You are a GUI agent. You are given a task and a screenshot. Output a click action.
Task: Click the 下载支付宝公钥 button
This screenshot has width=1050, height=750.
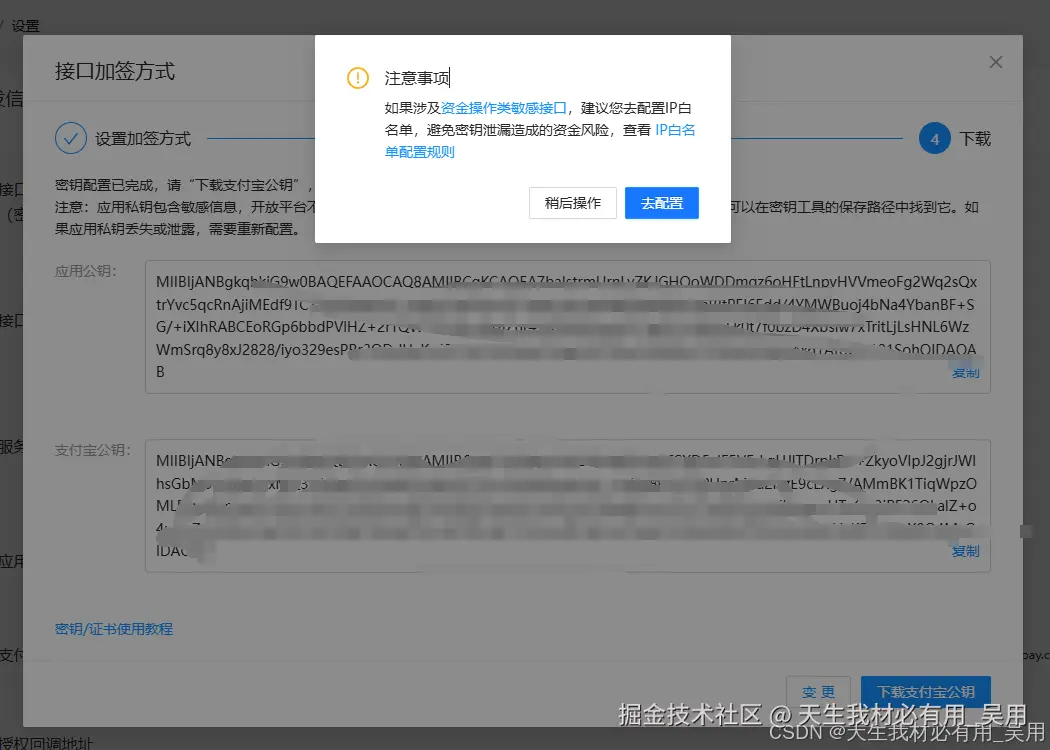click(x=925, y=691)
